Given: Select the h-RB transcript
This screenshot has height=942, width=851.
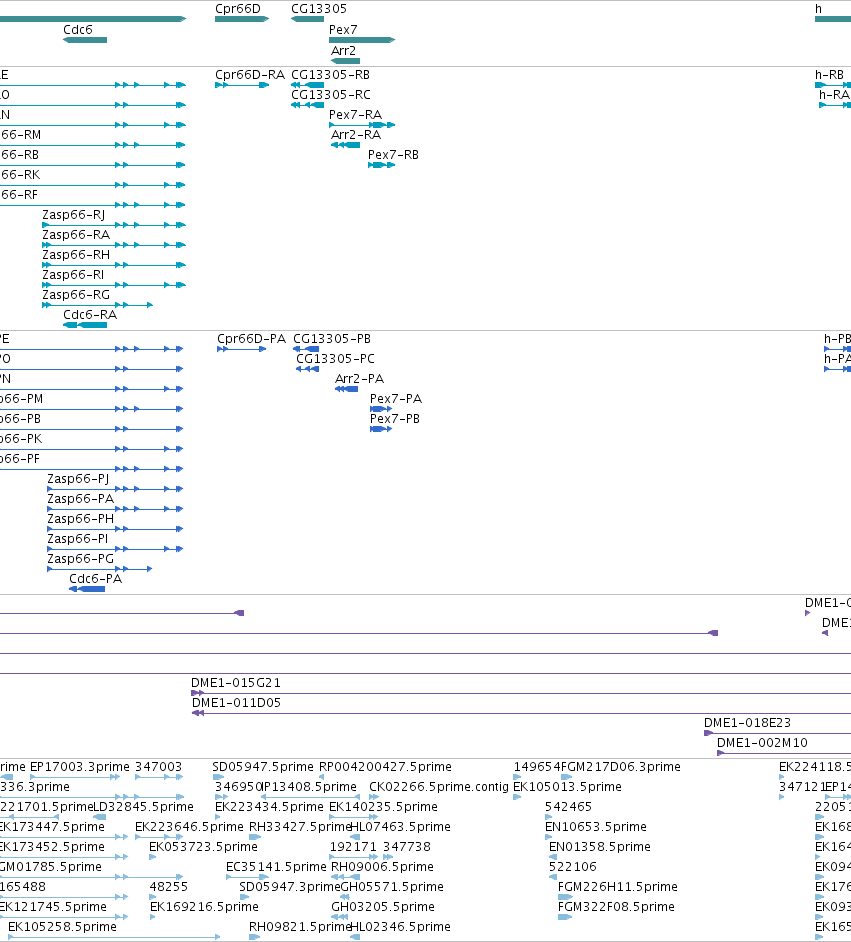Looking at the screenshot, I should [x=833, y=85].
